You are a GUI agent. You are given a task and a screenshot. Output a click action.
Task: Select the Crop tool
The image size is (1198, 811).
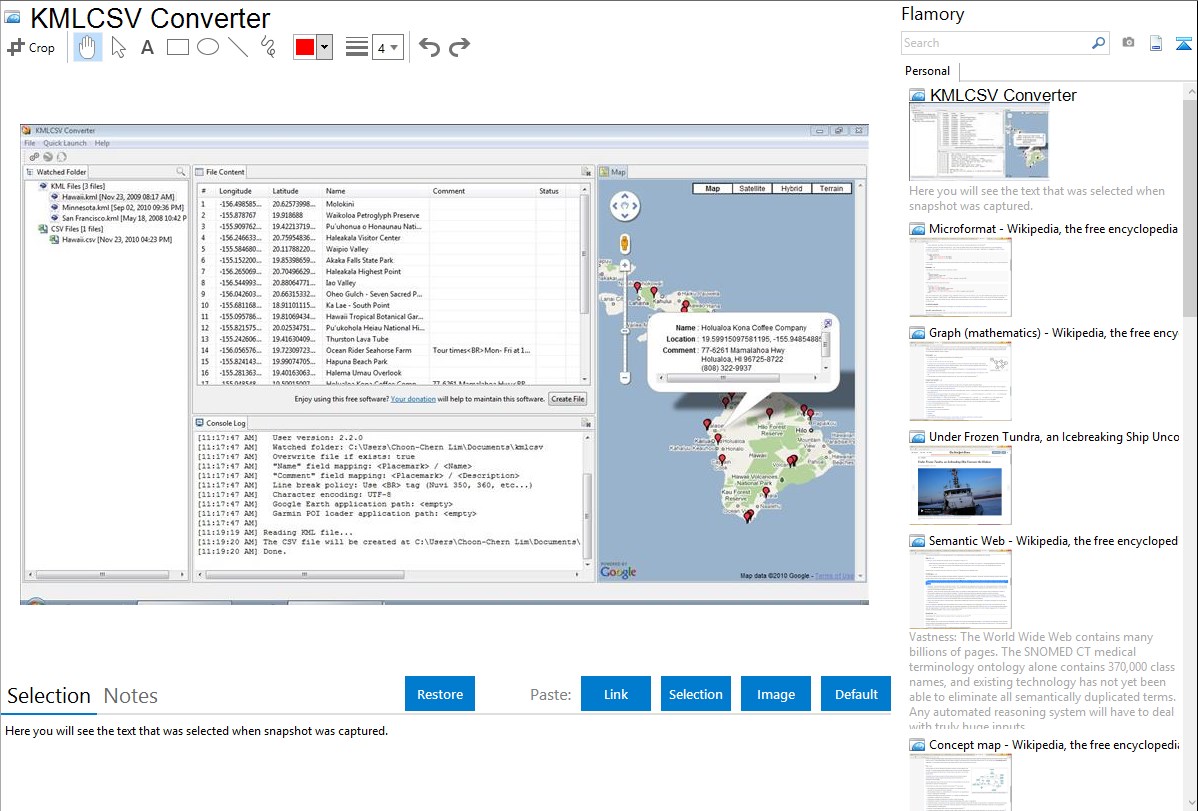31,47
